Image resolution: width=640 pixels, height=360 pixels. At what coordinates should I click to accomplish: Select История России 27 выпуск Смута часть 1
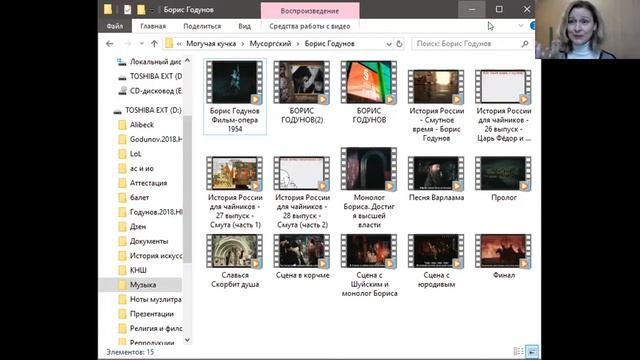pyautogui.click(x=235, y=192)
